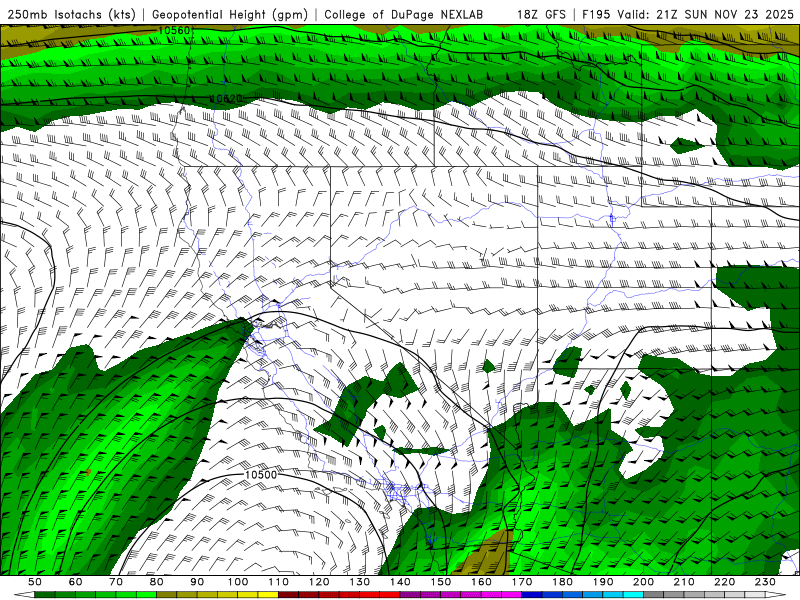Click the 170 value on the color scale
The height and width of the screenshot is (600, 800).
[x=522, y=582]
